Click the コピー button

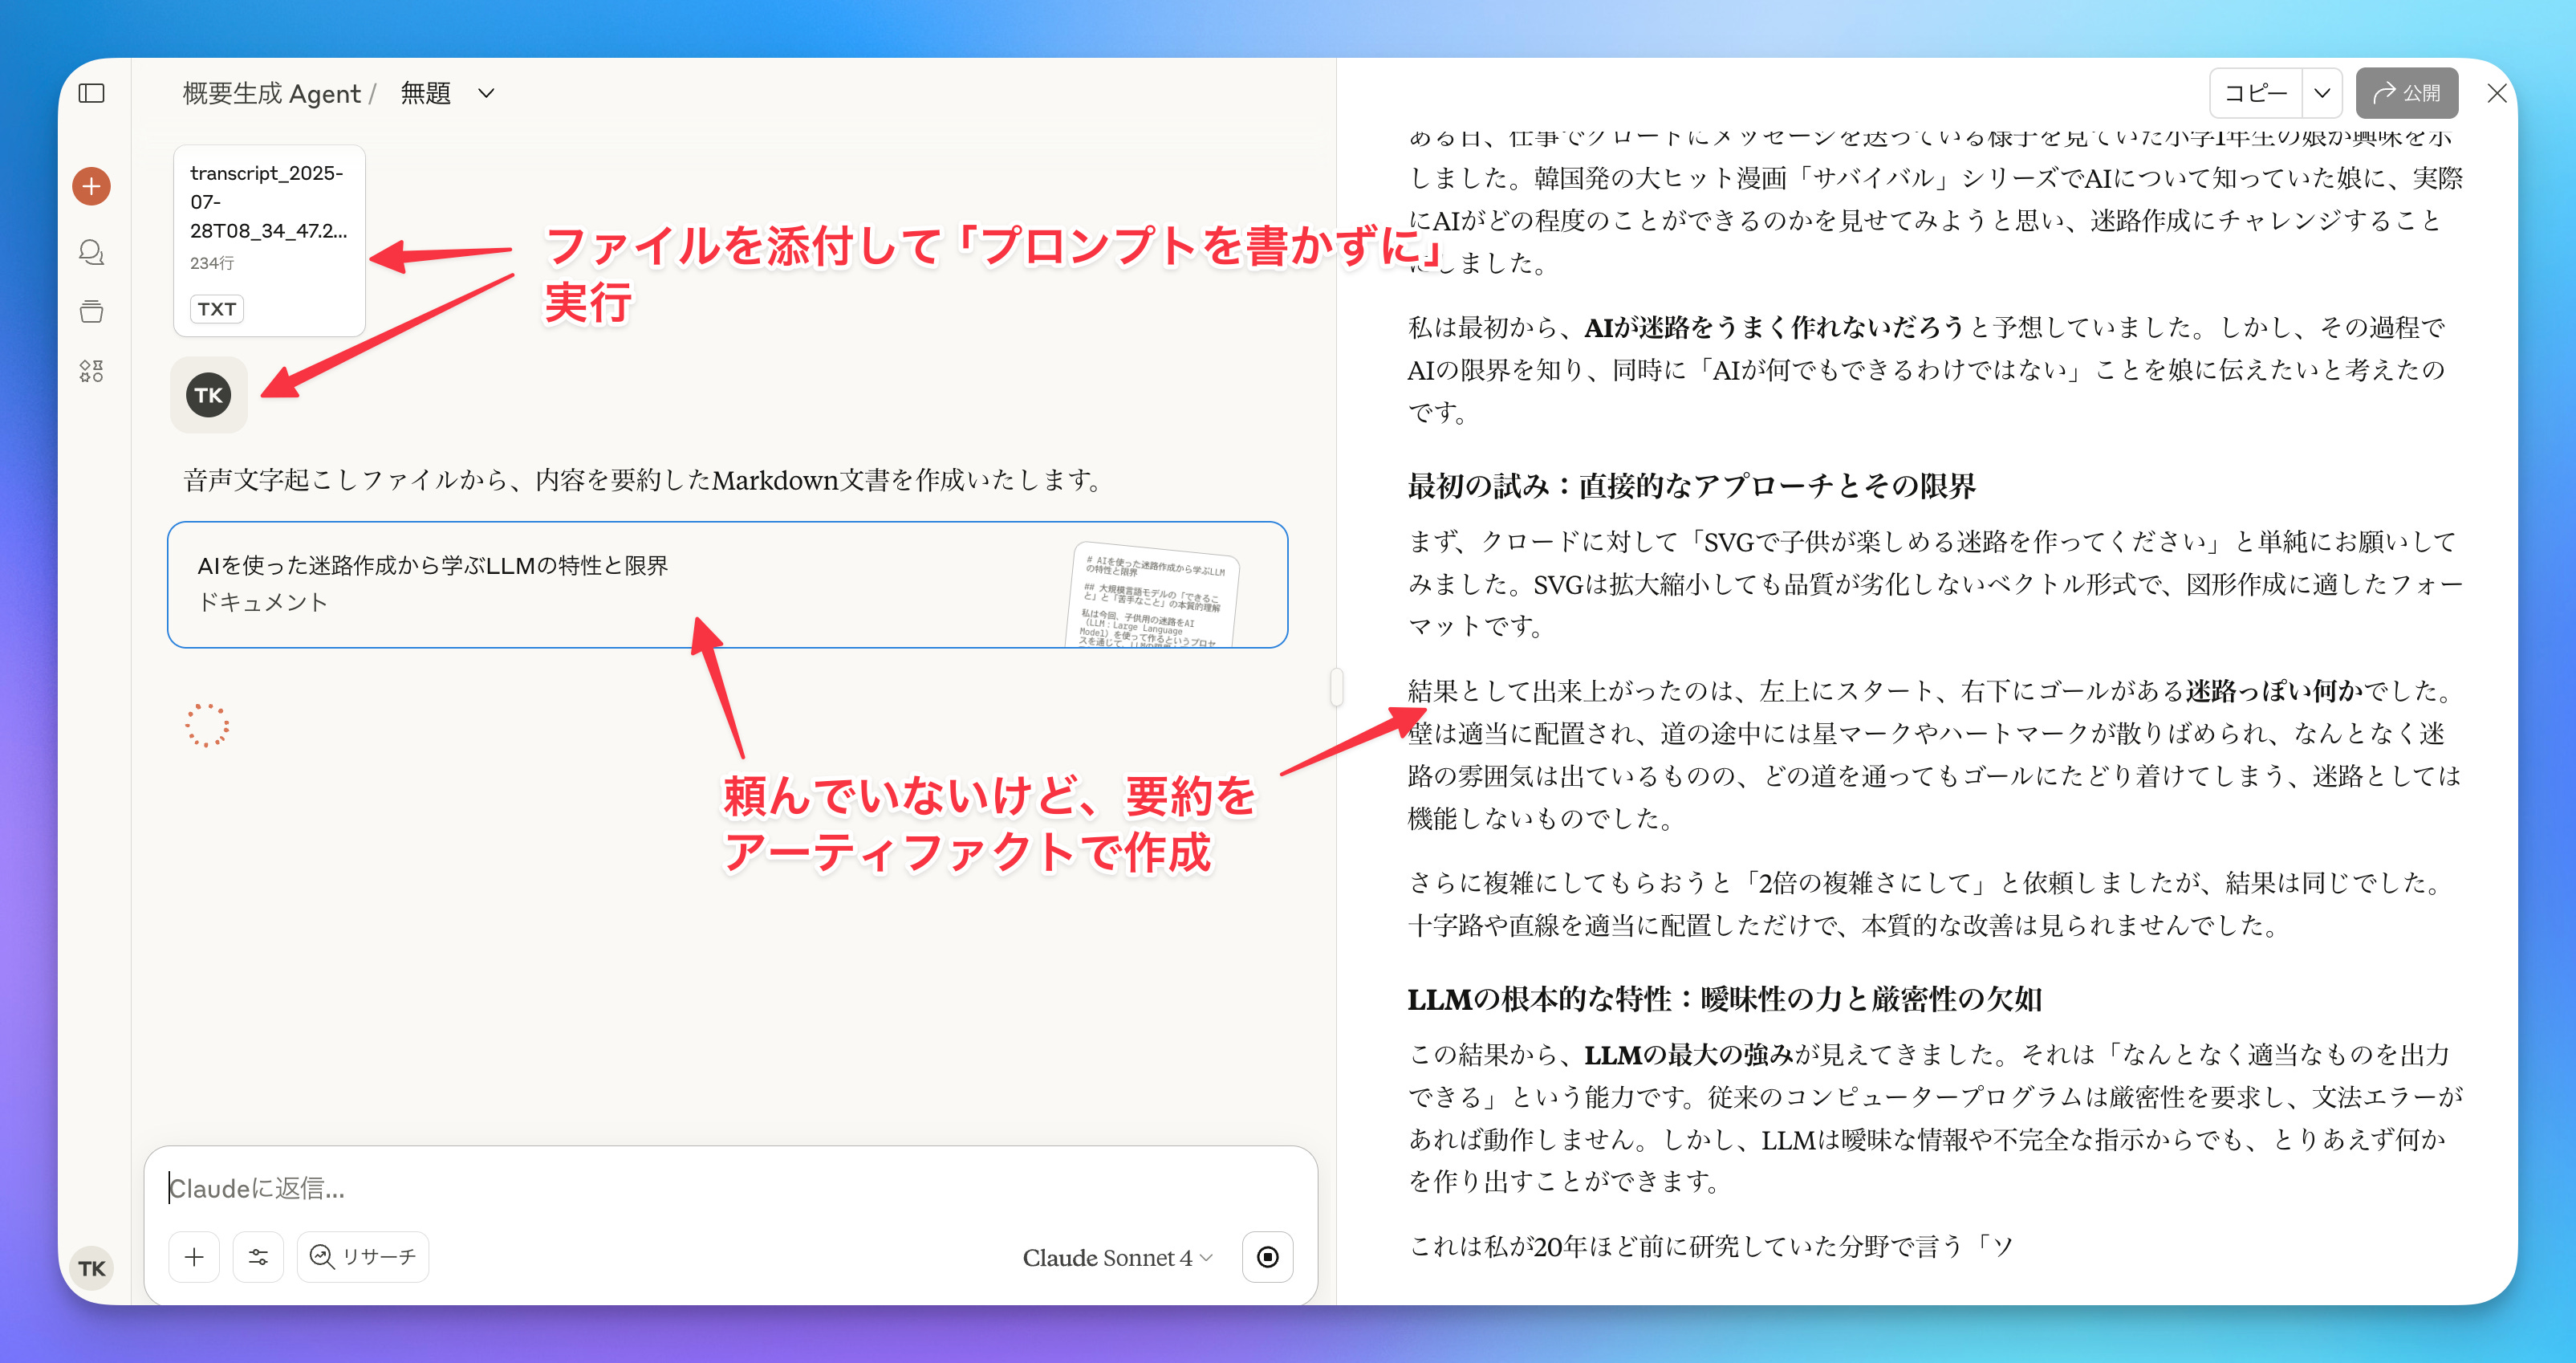2256,93
